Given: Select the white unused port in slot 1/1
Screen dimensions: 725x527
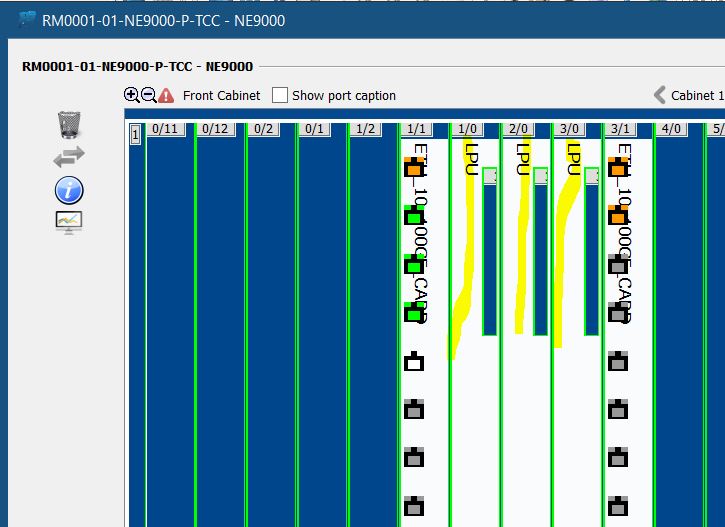Looking at the screenshot, I should click(413, 361).
